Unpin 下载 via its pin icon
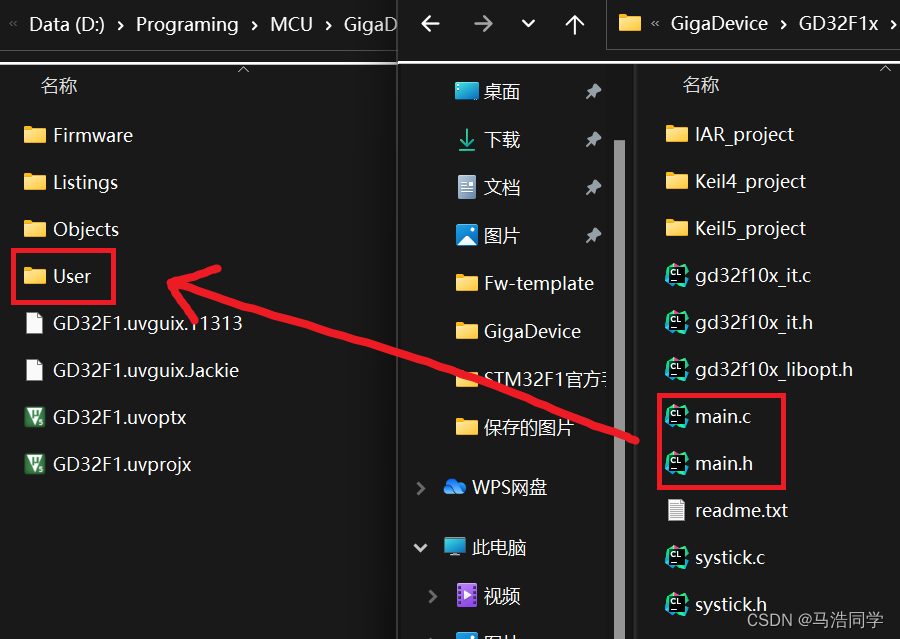900x639 pixels. 593,140
